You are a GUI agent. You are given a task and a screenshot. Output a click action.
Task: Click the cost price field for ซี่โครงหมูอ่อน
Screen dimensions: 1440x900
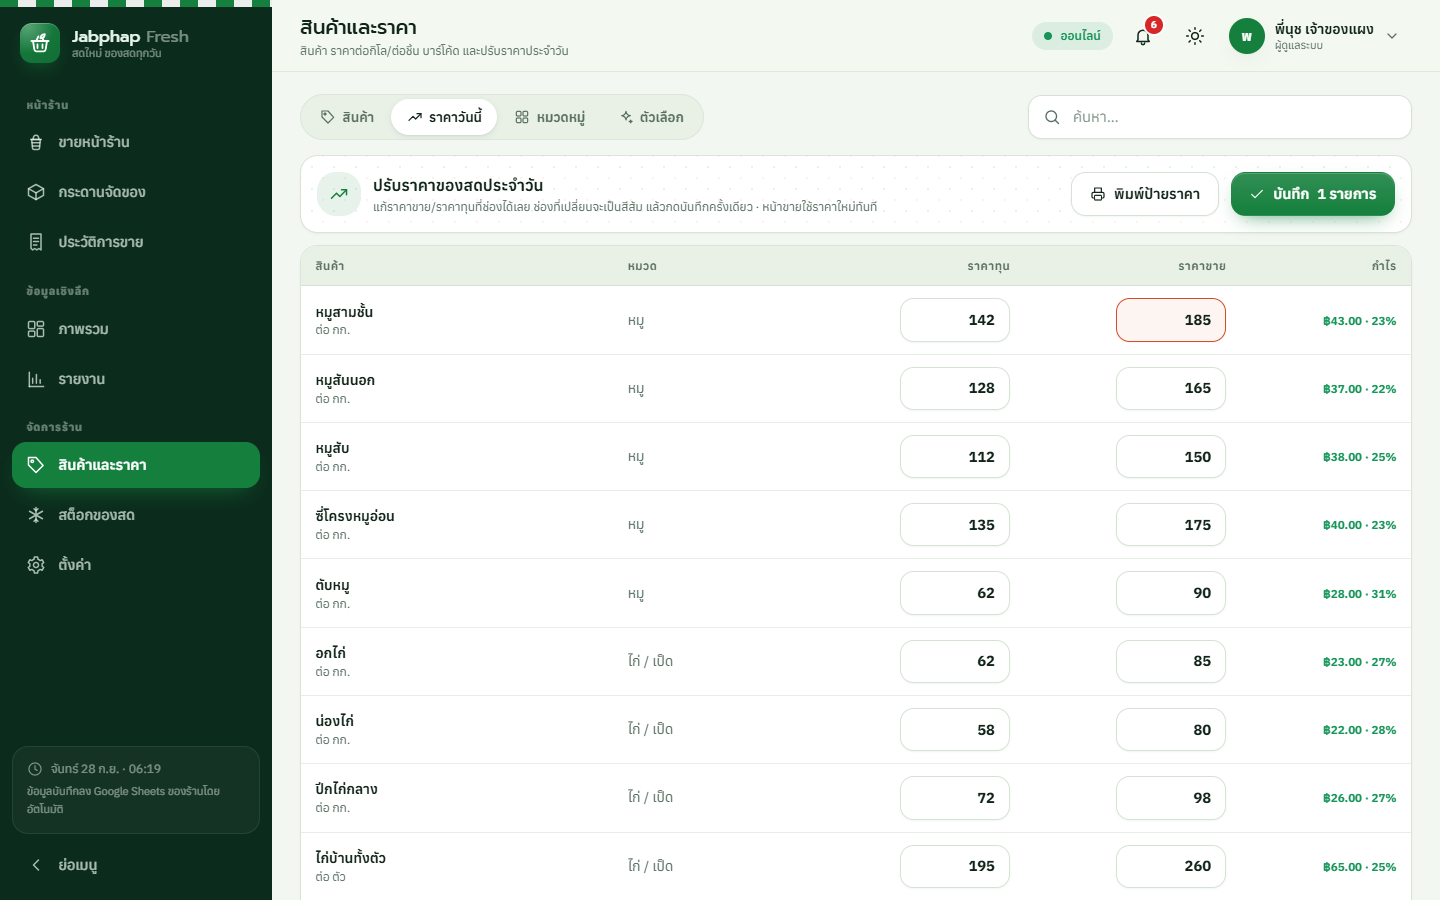coord(955,525)
